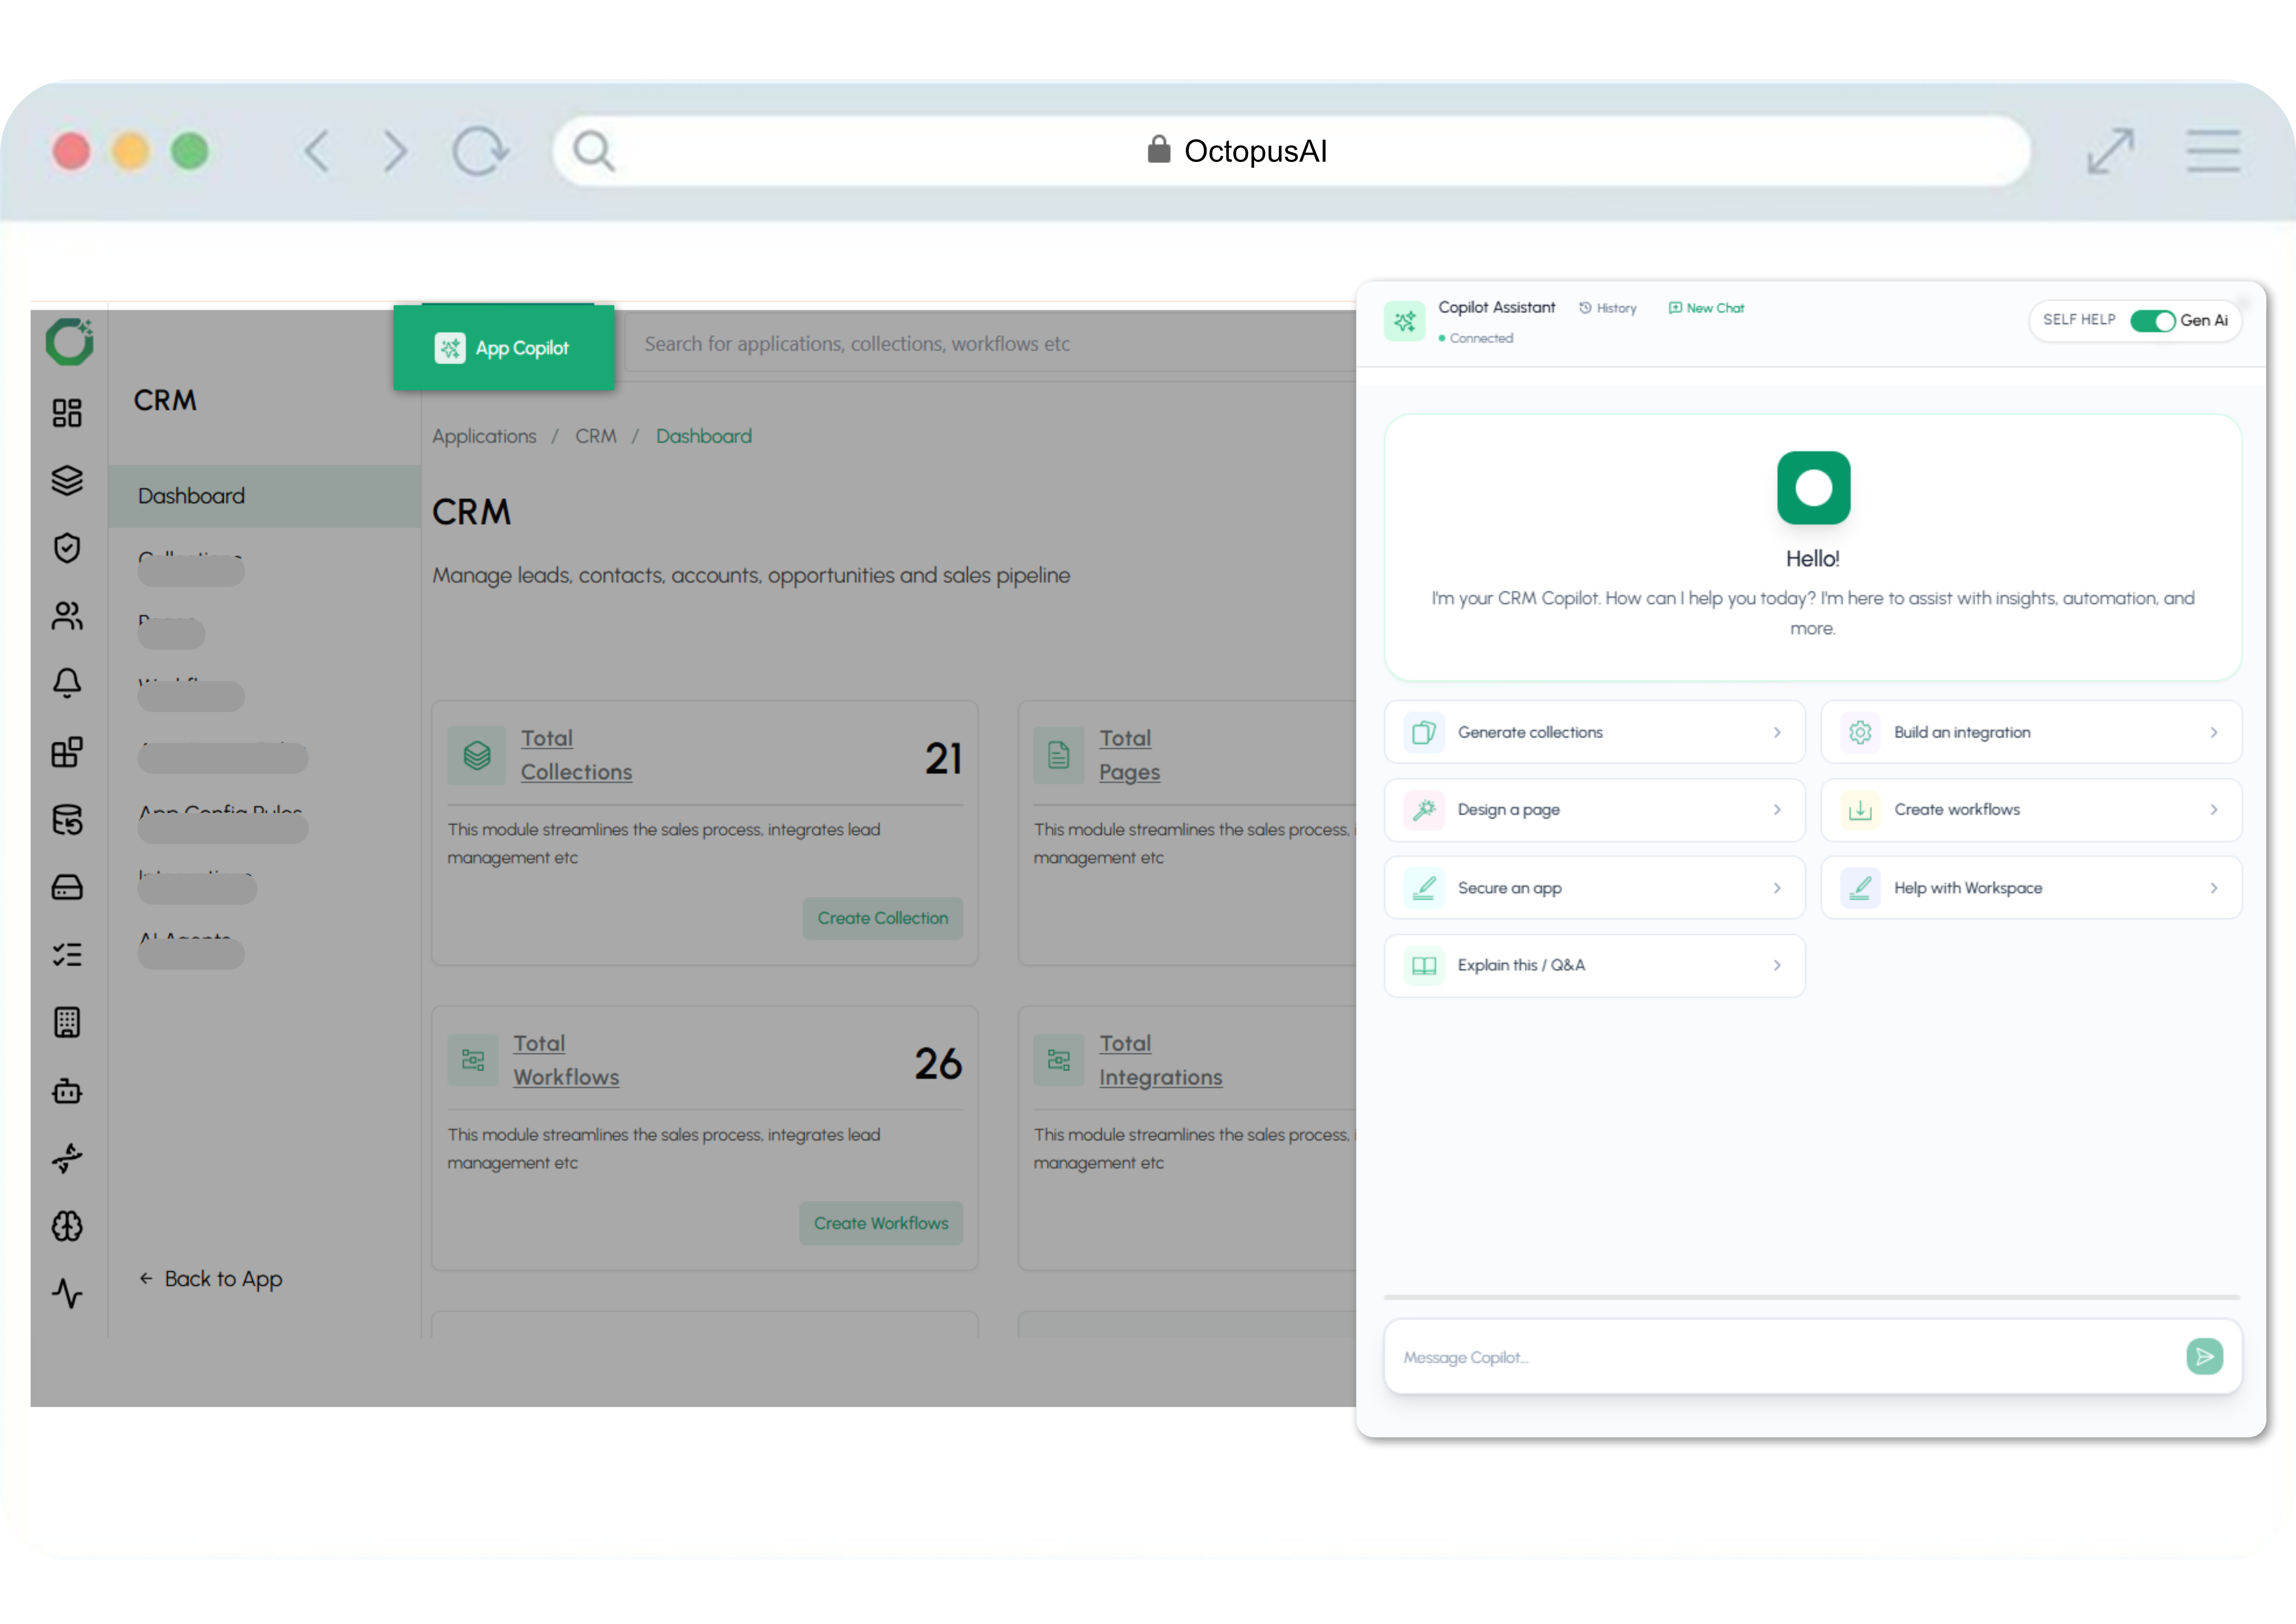
Task: Open the brain AI sidebar icon
Action: click(67, 1226)
